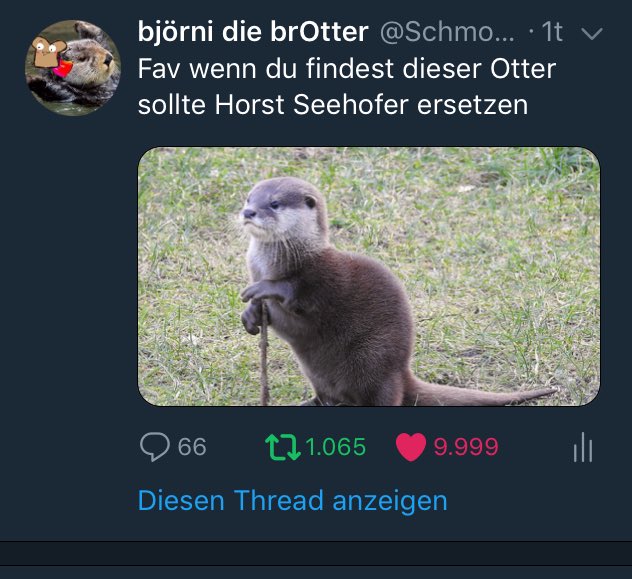The image size is (632, 579).
Task: Click the text line sollte Horst Seehofer ersetzen
Action: [x=333, y=105]
